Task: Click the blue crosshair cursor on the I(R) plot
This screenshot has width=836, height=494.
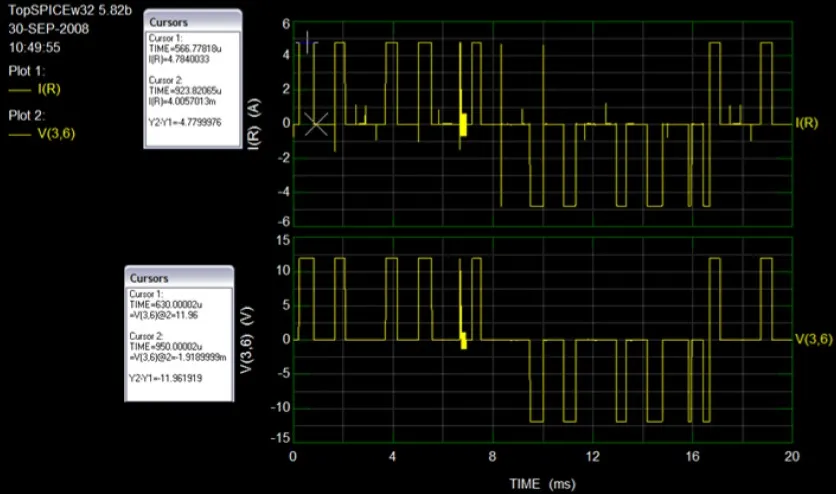Action: click(307, 43)
